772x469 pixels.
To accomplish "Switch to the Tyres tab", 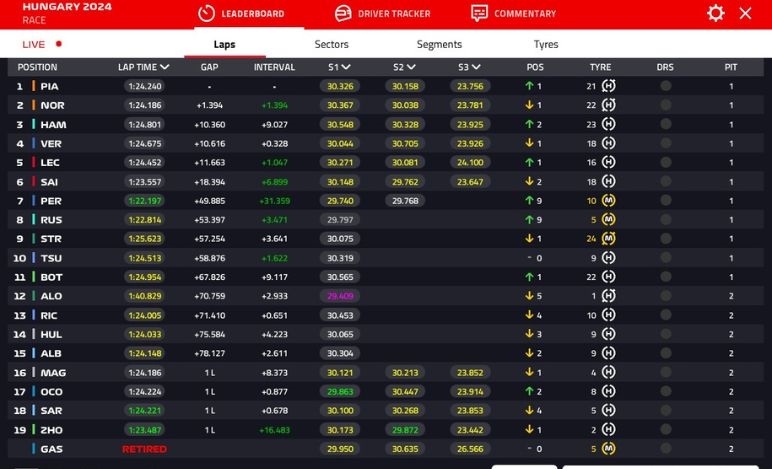I will click(546, 44).
